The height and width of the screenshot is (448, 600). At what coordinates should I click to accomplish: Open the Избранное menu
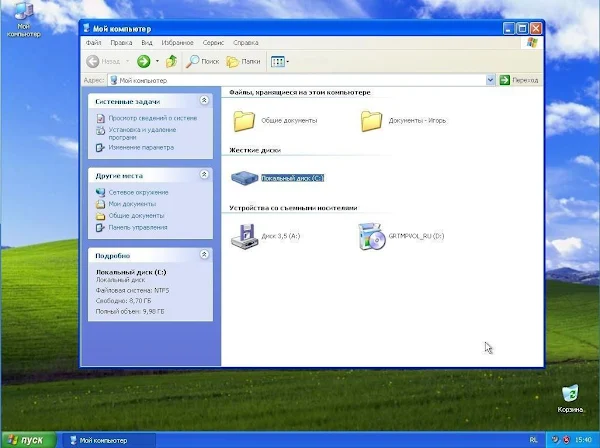[x=178, y=42]
